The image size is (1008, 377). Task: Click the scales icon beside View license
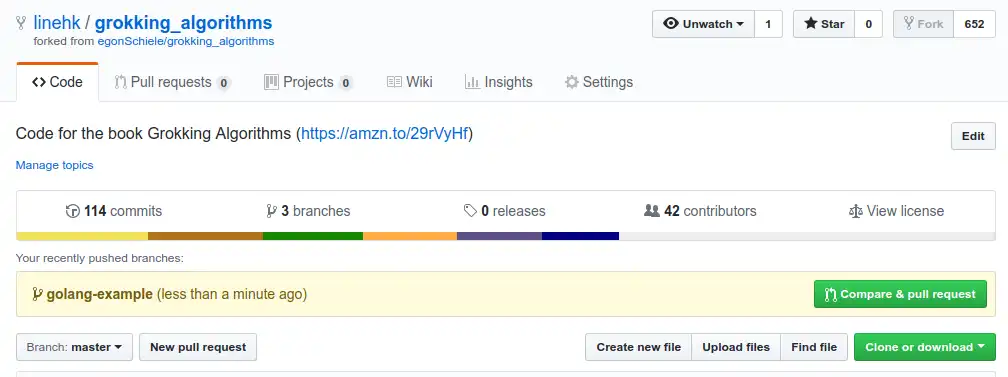pyautogui.click(x=856, y=211)
